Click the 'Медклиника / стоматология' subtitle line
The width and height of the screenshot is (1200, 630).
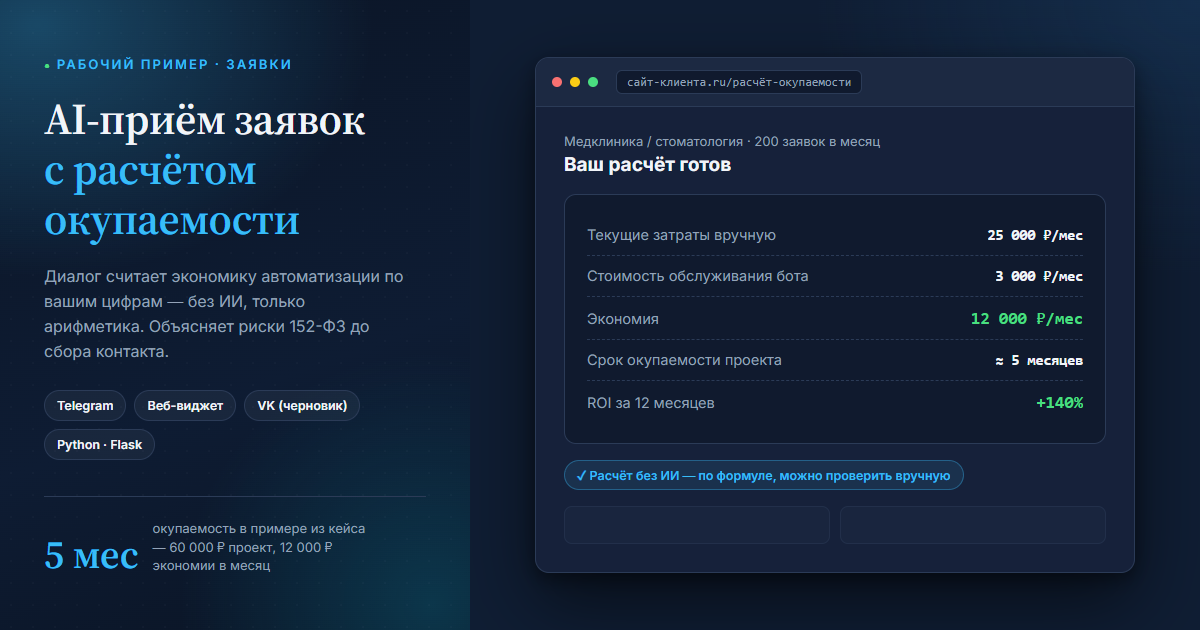point(722,142)
